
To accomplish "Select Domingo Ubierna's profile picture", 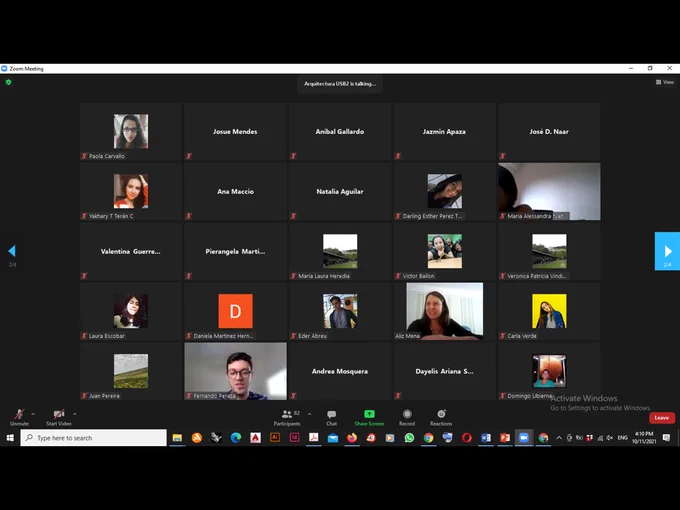I will (549, 371).
